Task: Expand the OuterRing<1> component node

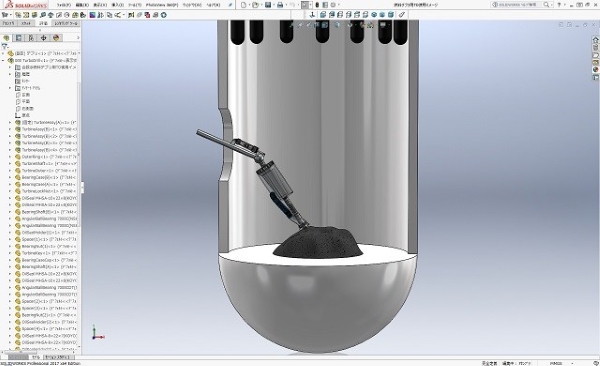Action: click(10, 157)
